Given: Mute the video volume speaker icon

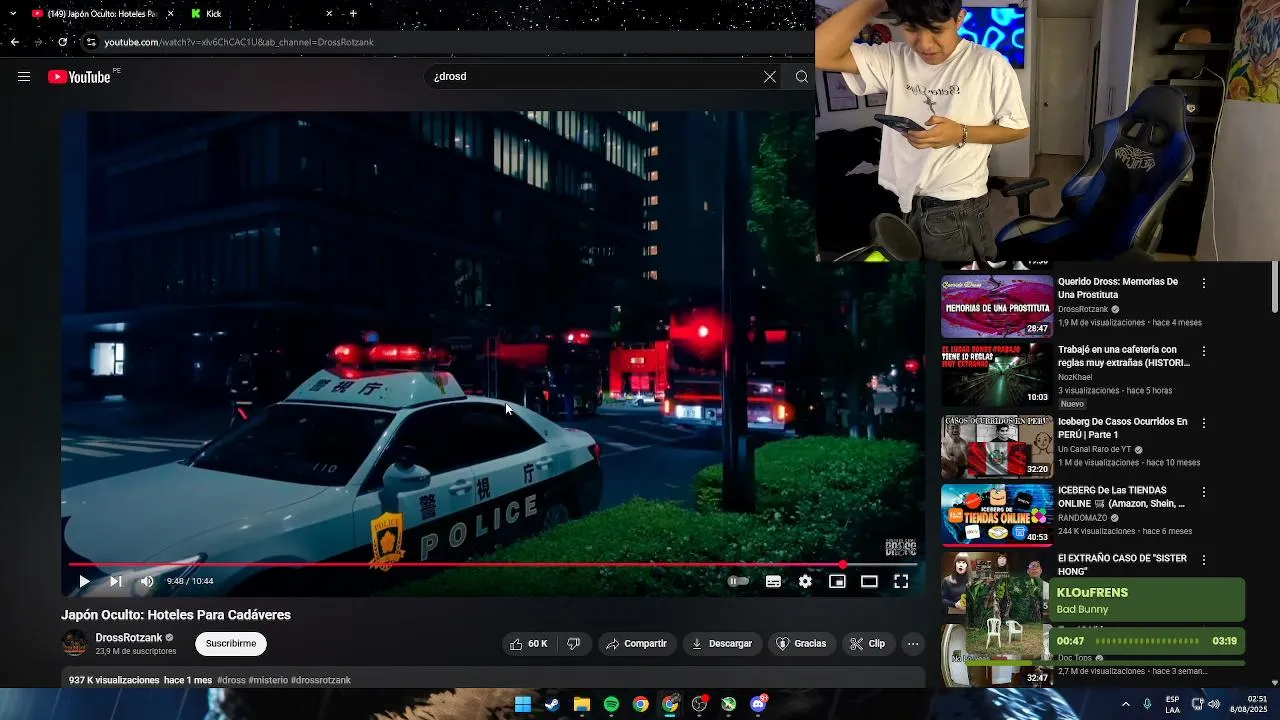Looking at the screenshot, I should [147, 581].
